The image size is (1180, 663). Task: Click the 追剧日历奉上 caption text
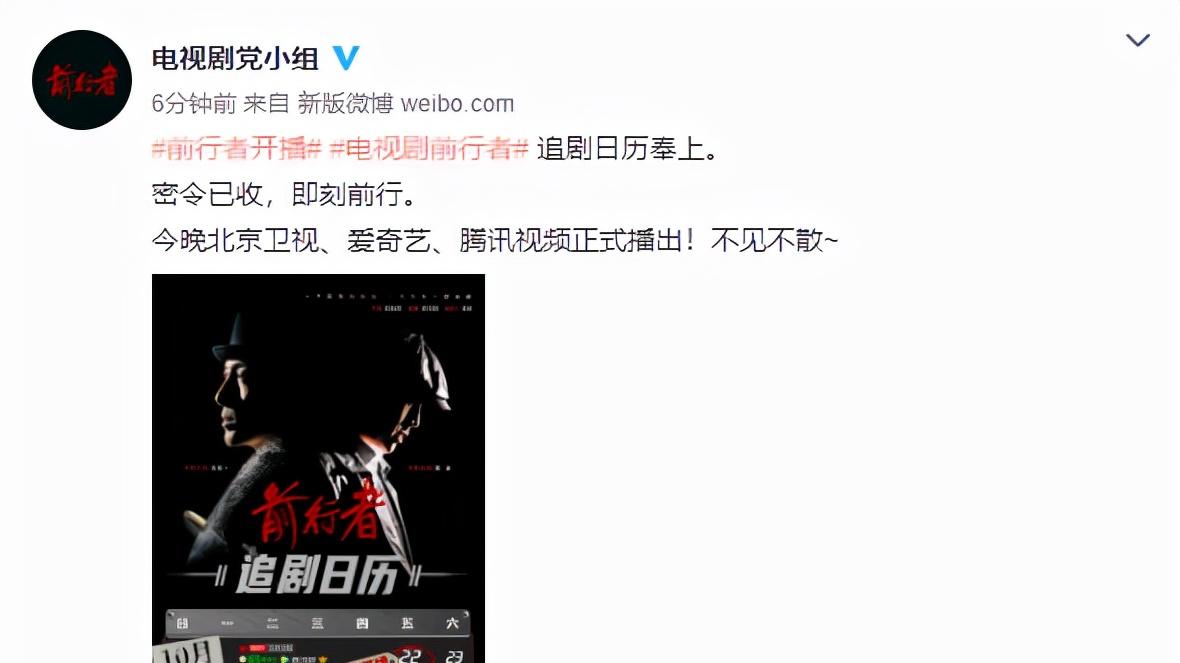pos(628,149)
